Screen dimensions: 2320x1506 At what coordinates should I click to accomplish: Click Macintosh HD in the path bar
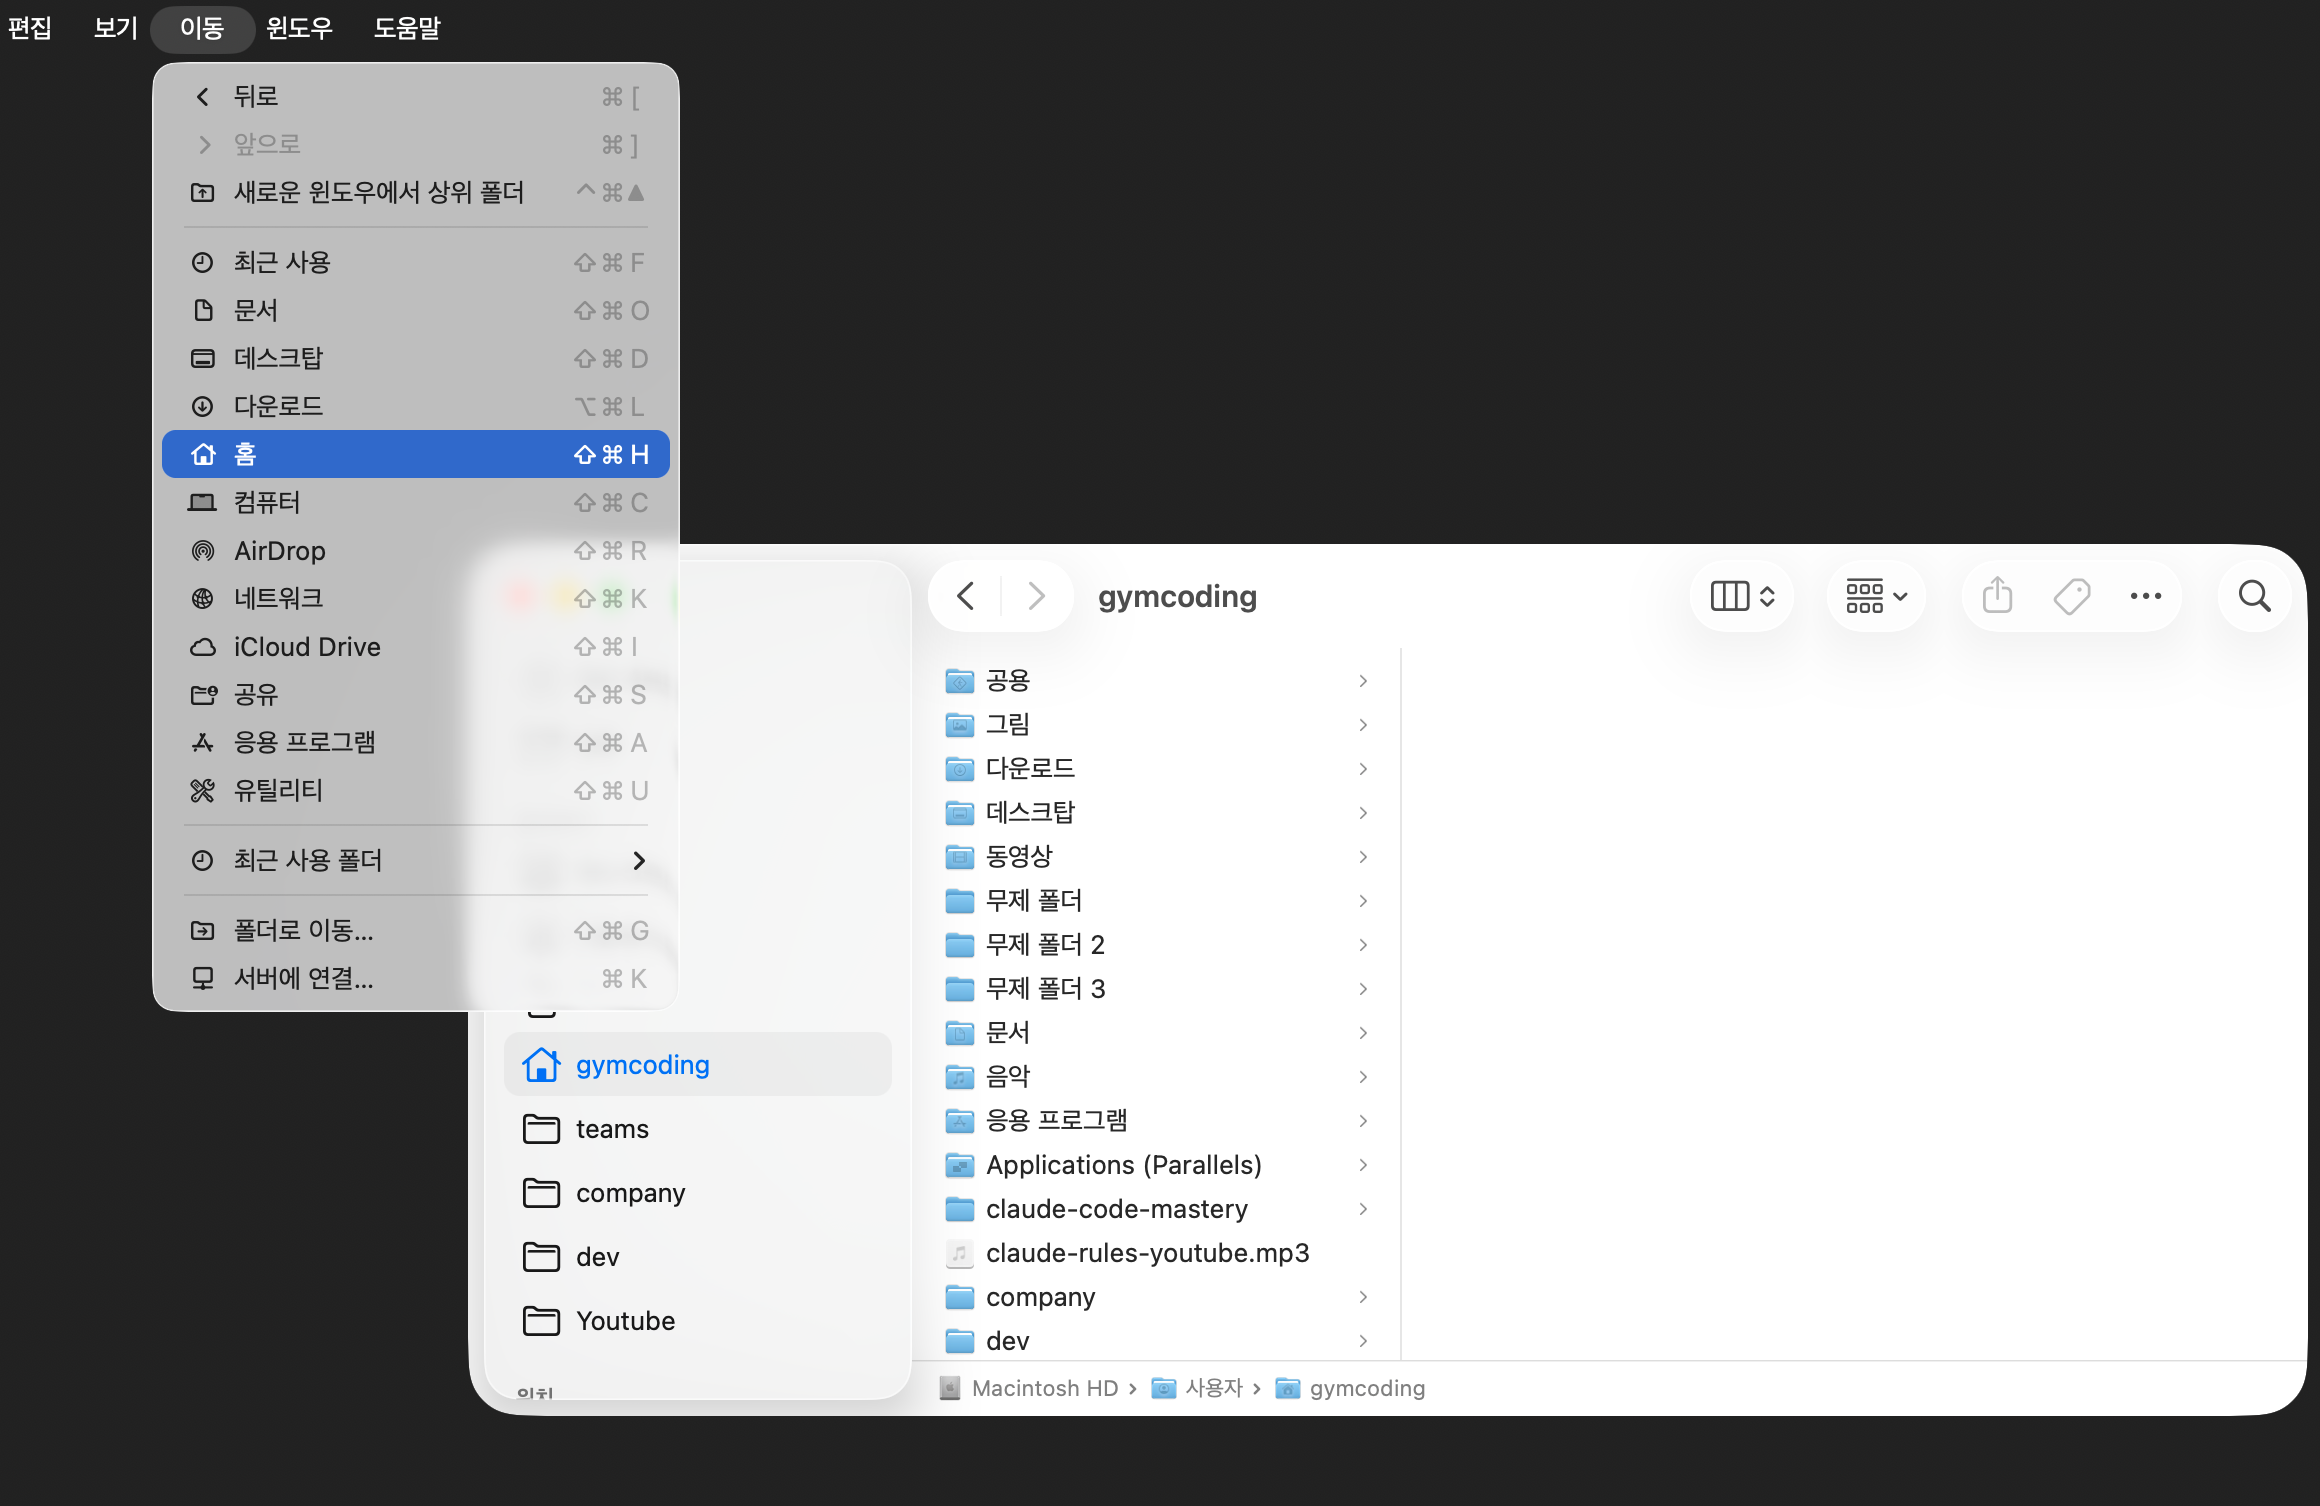1044,1388
